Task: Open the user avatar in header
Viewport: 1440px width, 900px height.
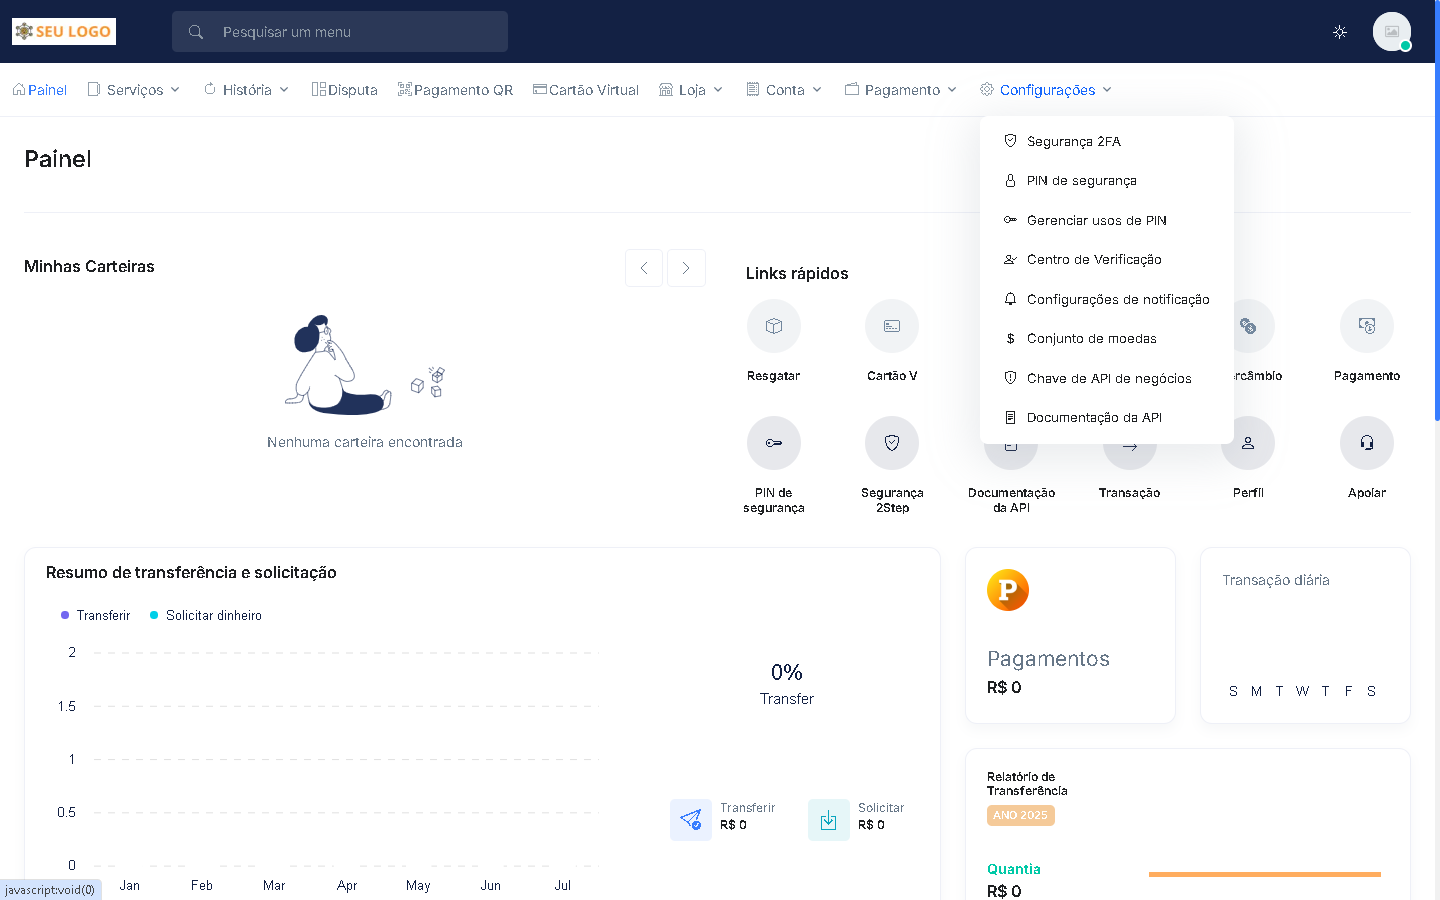Action: (1391, 32)
